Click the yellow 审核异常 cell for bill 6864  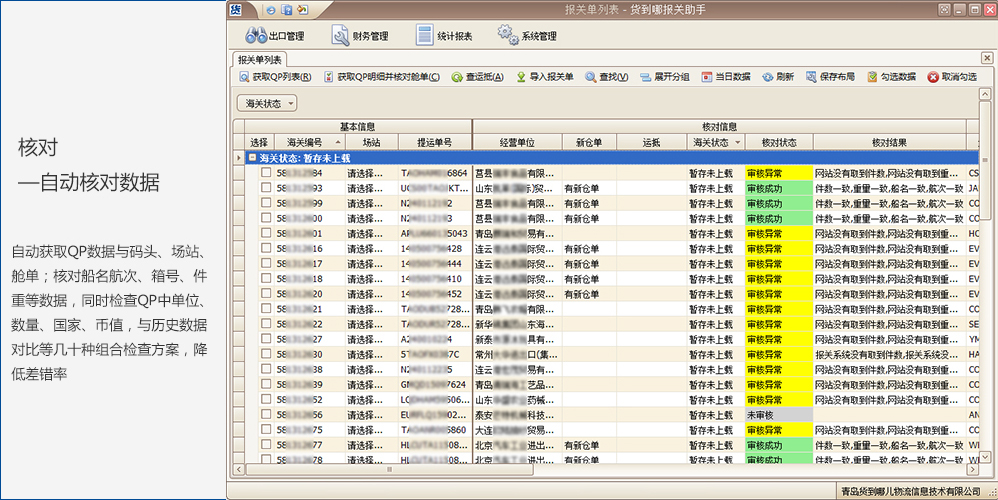(779, 173)
